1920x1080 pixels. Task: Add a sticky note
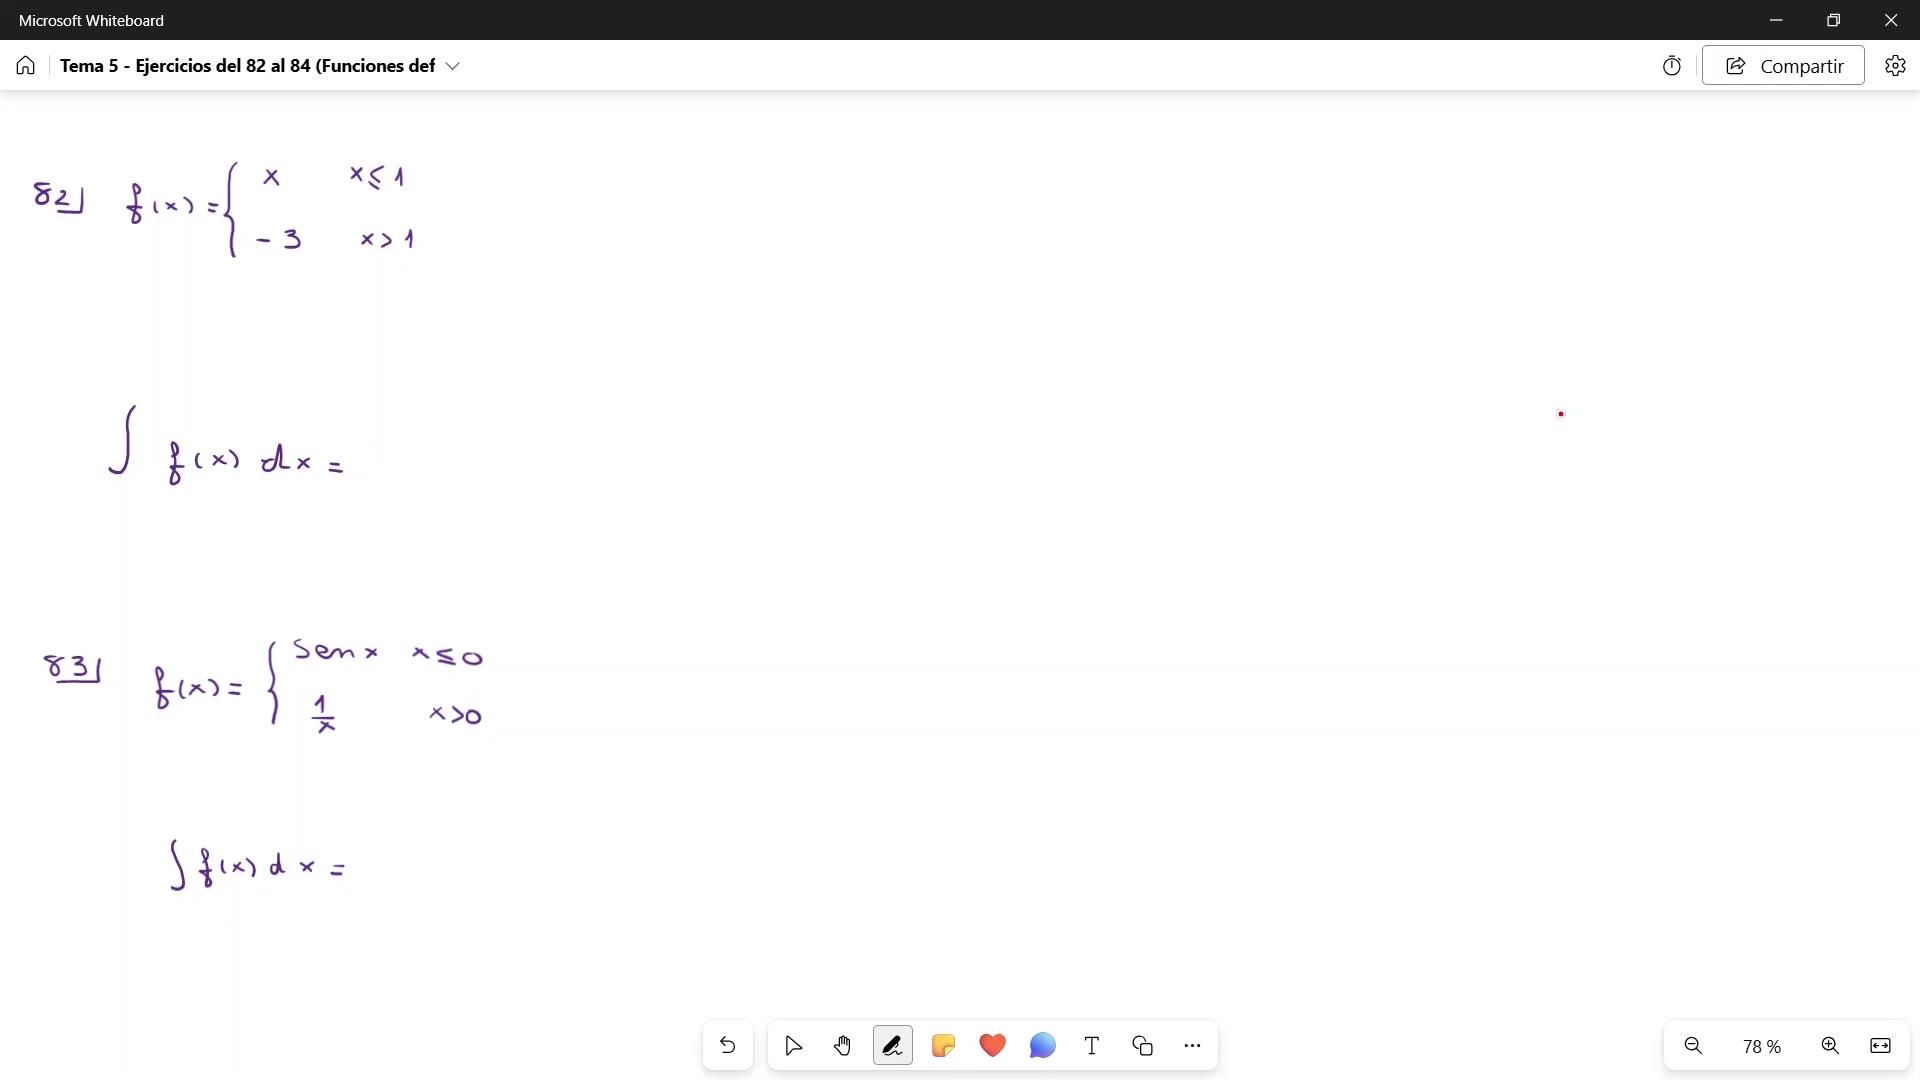coord(942,1046)
